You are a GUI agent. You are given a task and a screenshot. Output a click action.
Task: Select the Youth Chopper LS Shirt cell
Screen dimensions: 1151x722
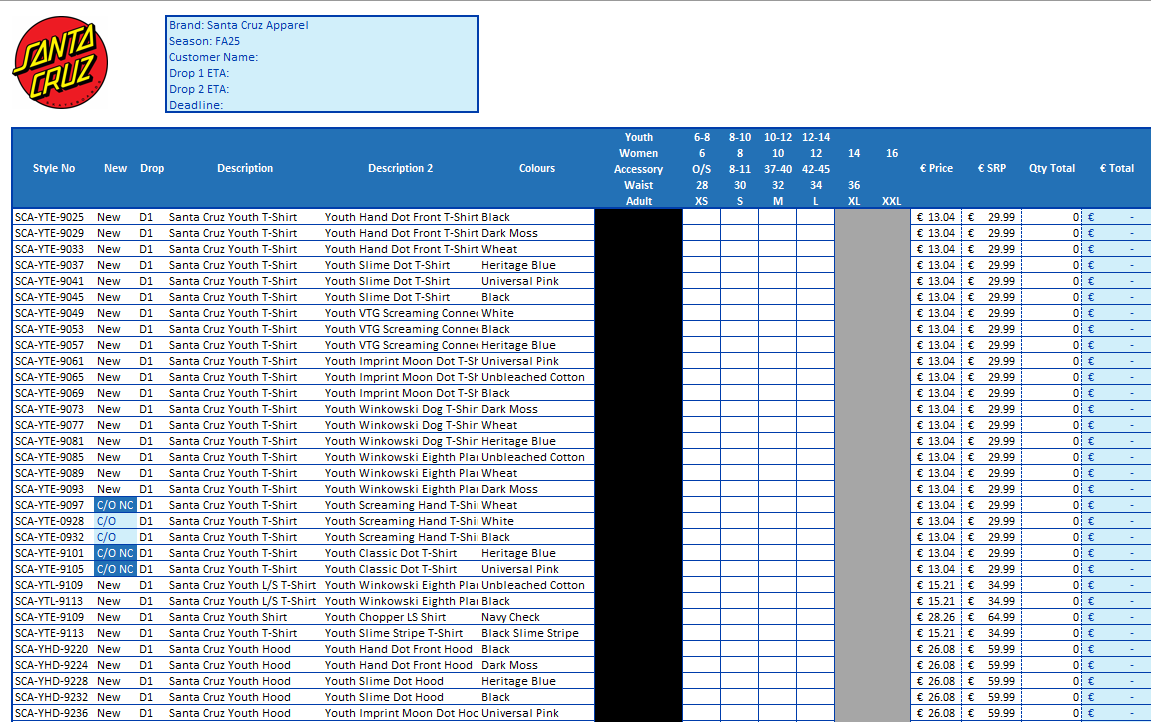(x=386, y=617)
